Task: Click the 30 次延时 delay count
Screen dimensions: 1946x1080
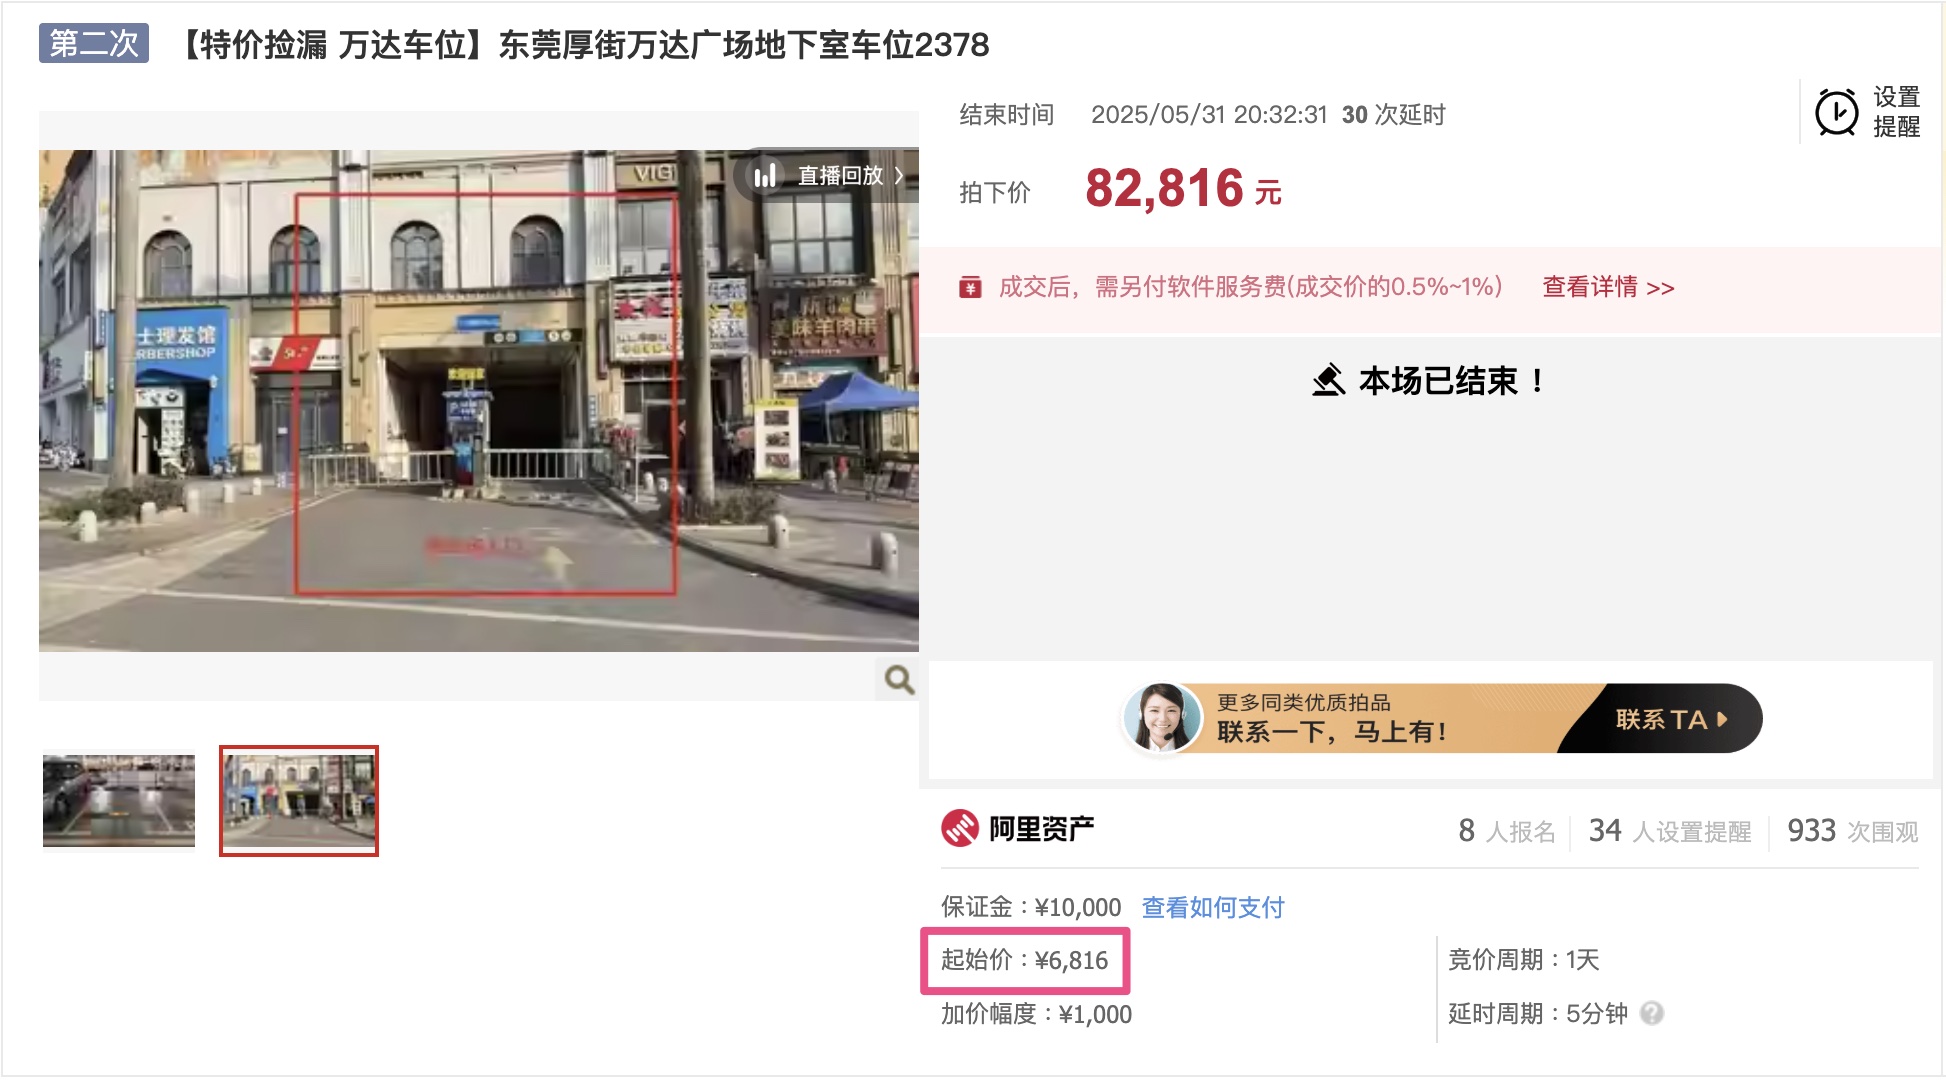Action: pyautogui.click(x=1394, y=115)
